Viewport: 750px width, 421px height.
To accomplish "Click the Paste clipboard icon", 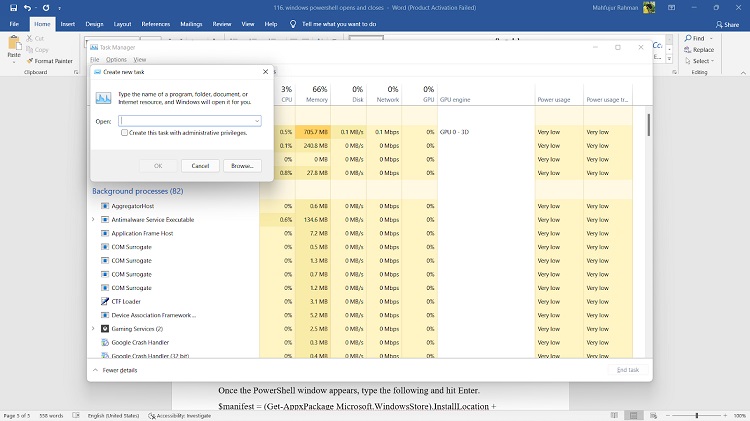I will tap(13, 44).
